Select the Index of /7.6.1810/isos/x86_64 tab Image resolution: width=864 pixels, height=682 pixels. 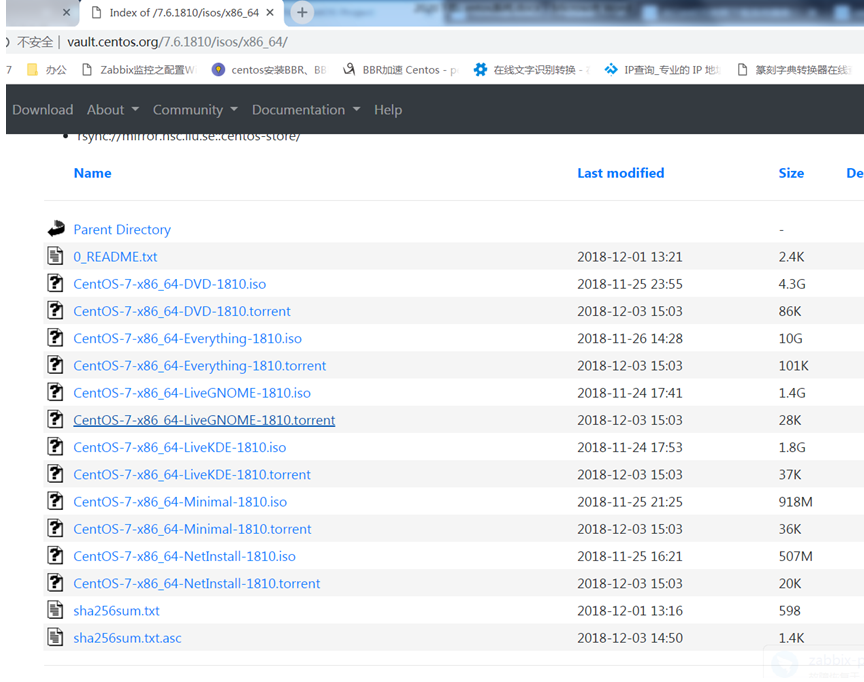(x=182, y=12)
